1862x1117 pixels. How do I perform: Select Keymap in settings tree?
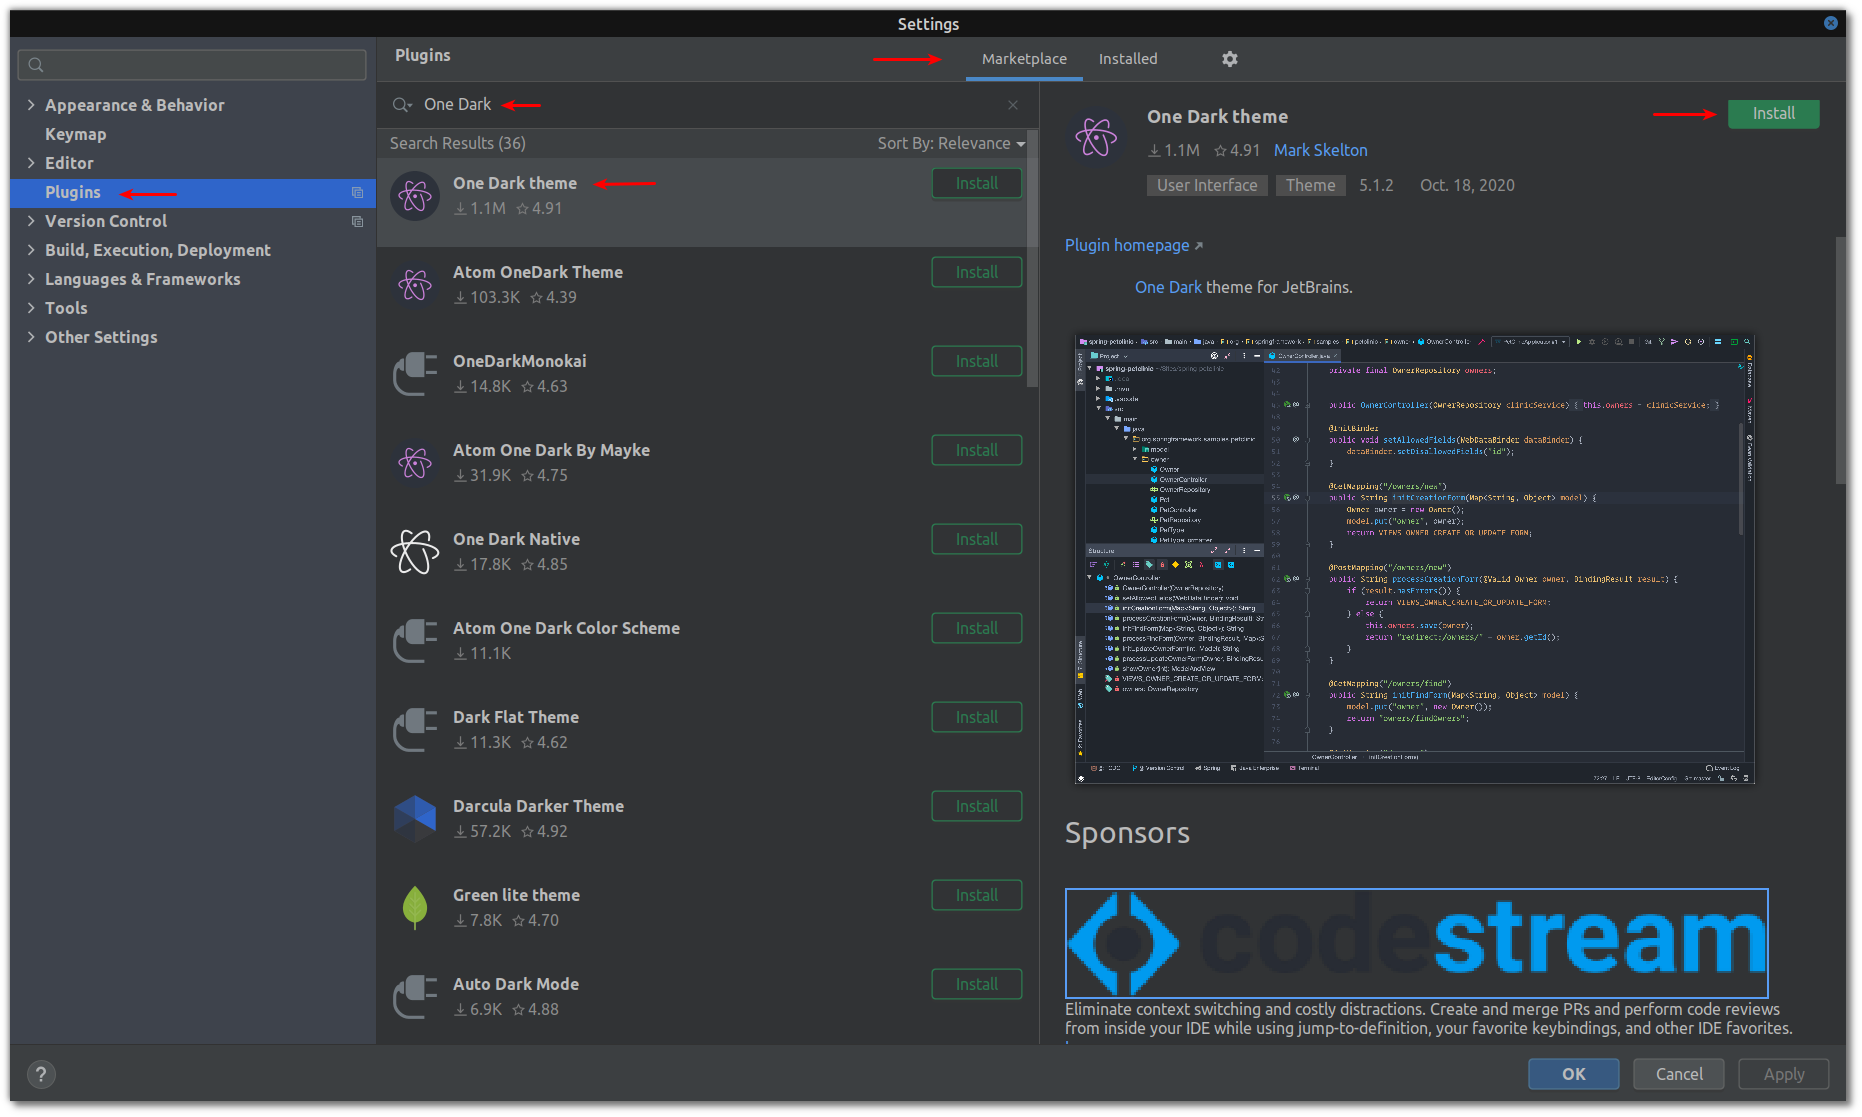tap(76, 134)
